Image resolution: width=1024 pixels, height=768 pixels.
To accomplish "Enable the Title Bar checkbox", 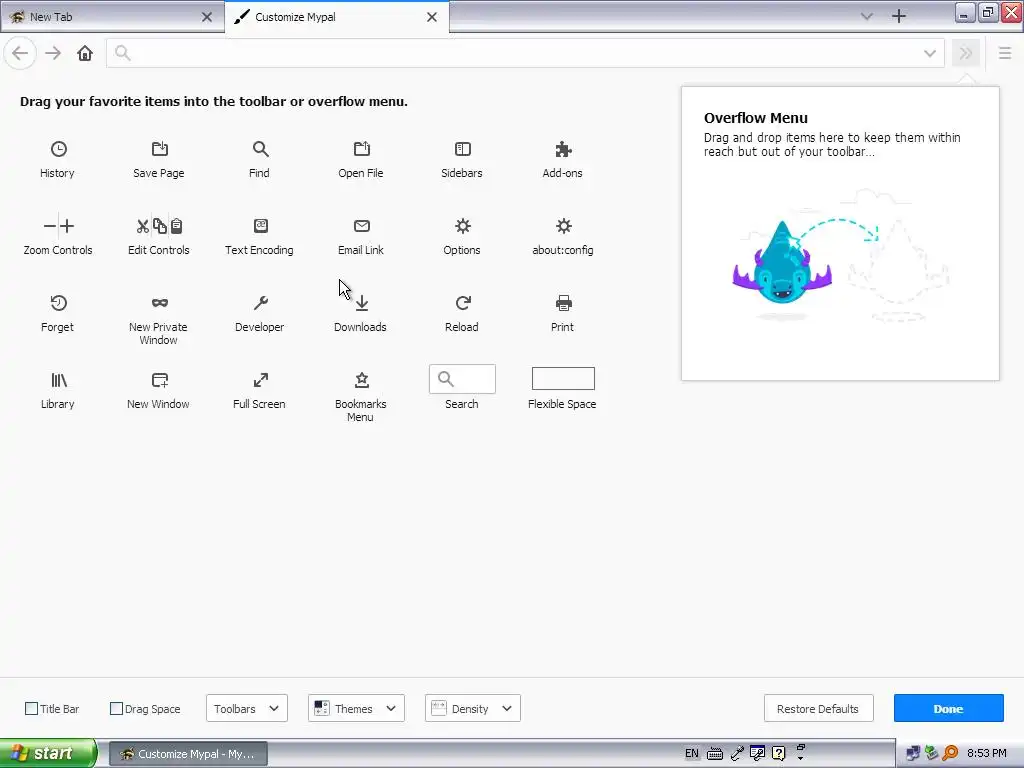I will pyautogui.click(x=31, y=709).
